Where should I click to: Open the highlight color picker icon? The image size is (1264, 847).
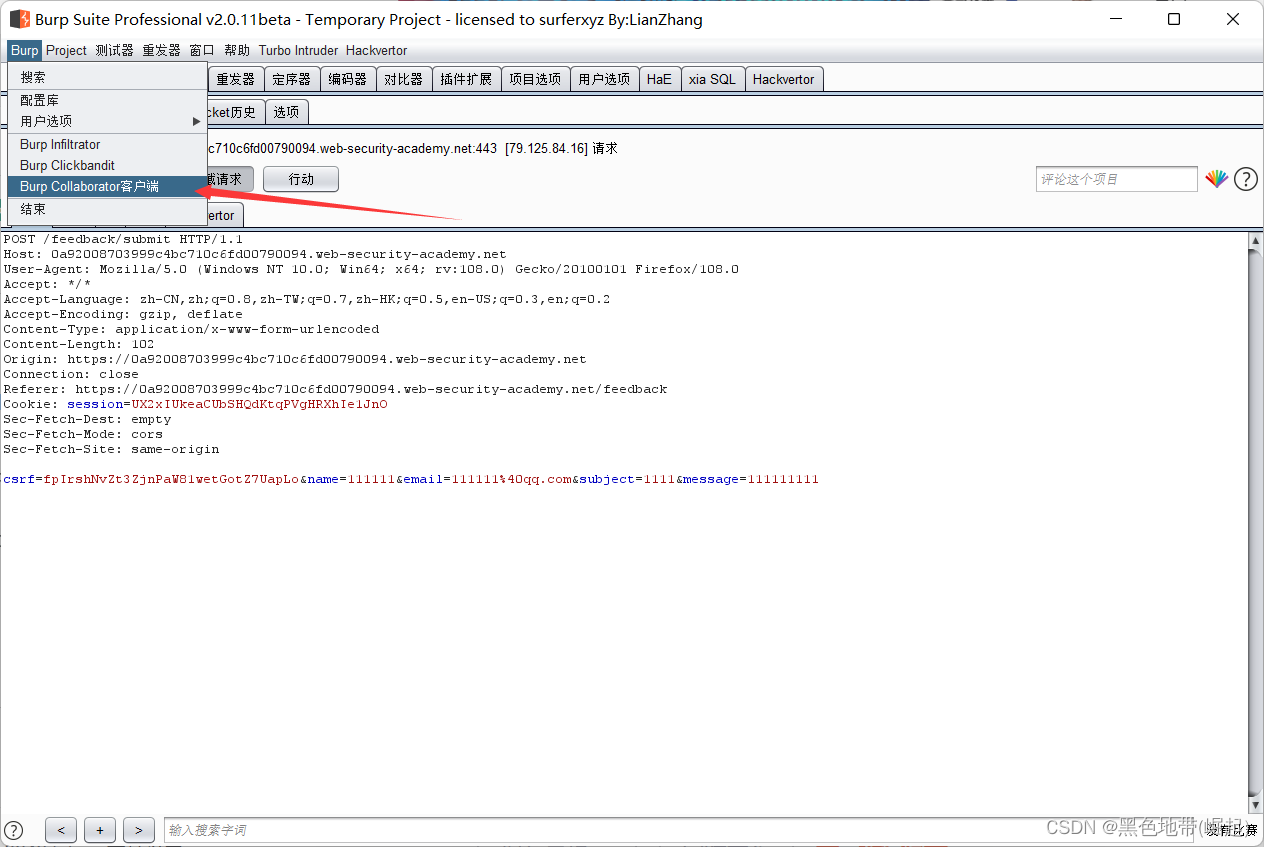pyautogui.click(x=1216, y=179)
